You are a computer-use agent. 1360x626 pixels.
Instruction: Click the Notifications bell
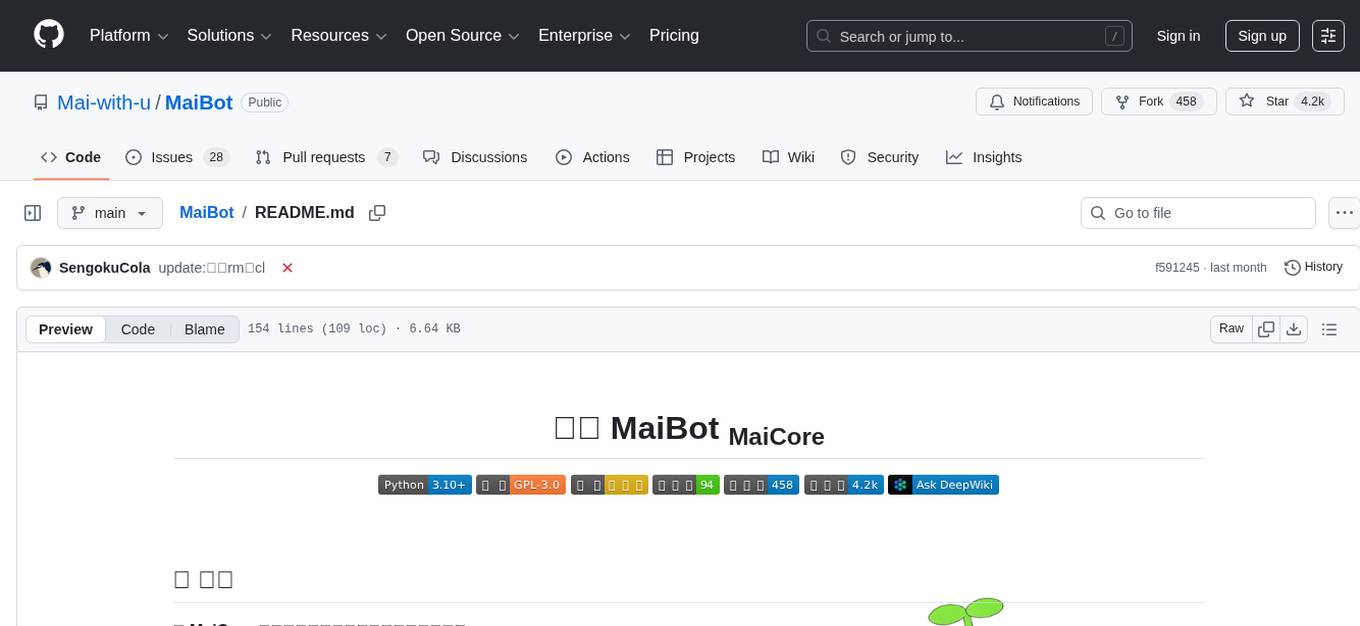(1034, 101)
